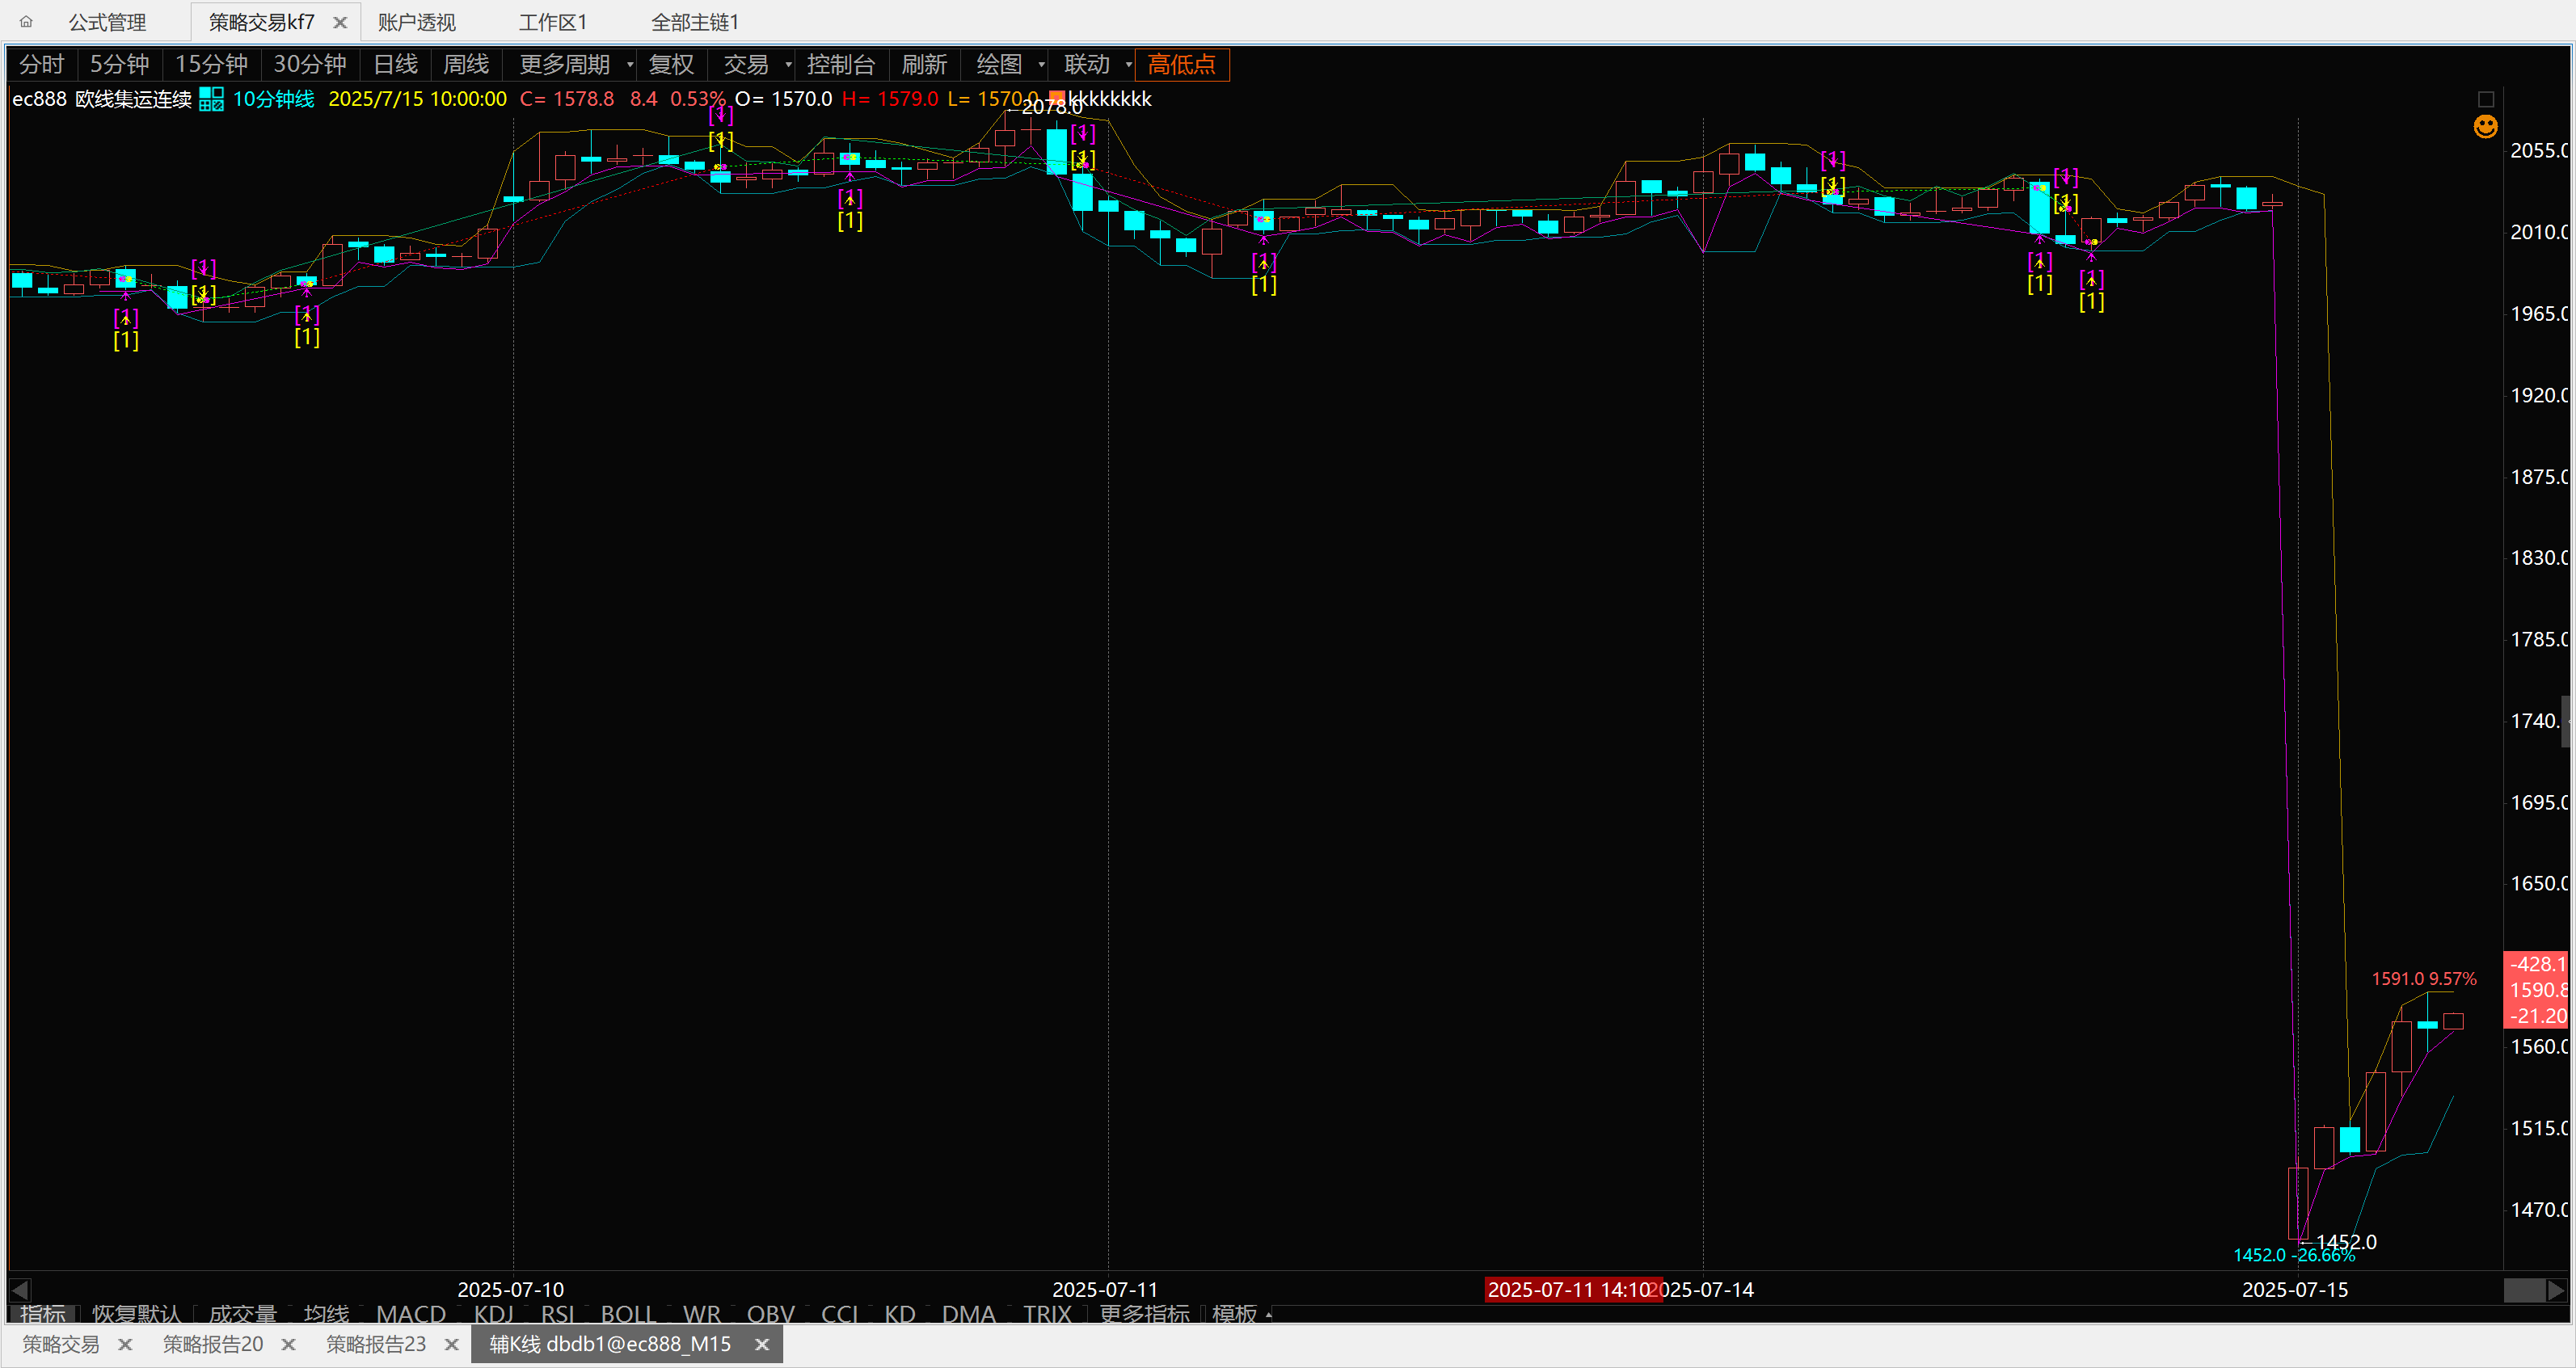
Task: Select the WR indicator
Action: [702, 1314]
